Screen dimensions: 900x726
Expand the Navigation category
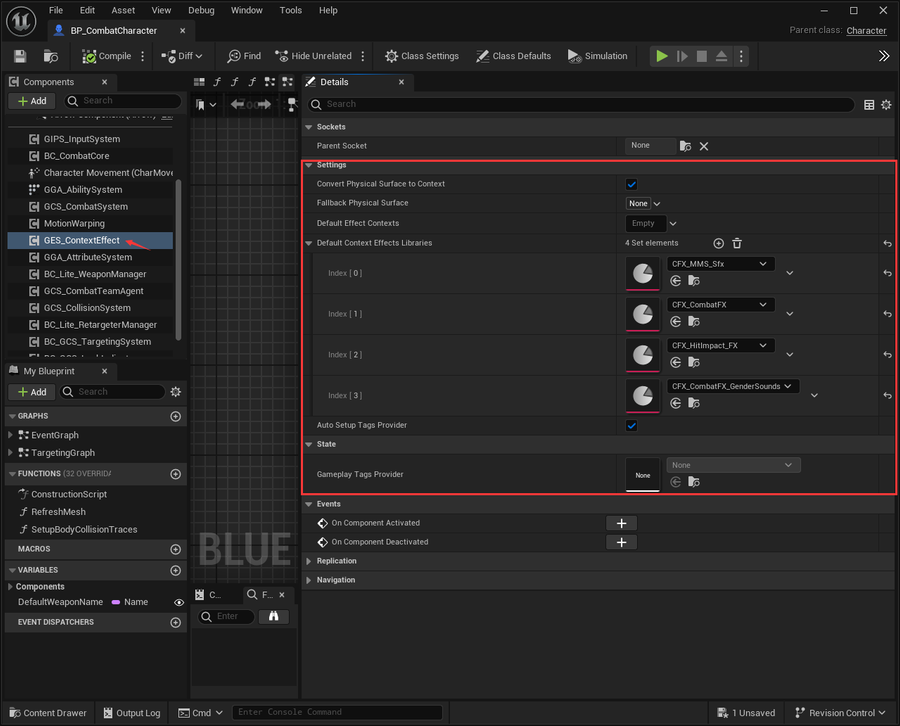[309, 580]
